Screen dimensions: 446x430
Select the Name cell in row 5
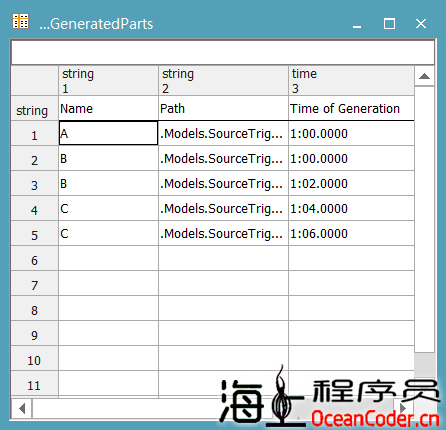(108, 234)
